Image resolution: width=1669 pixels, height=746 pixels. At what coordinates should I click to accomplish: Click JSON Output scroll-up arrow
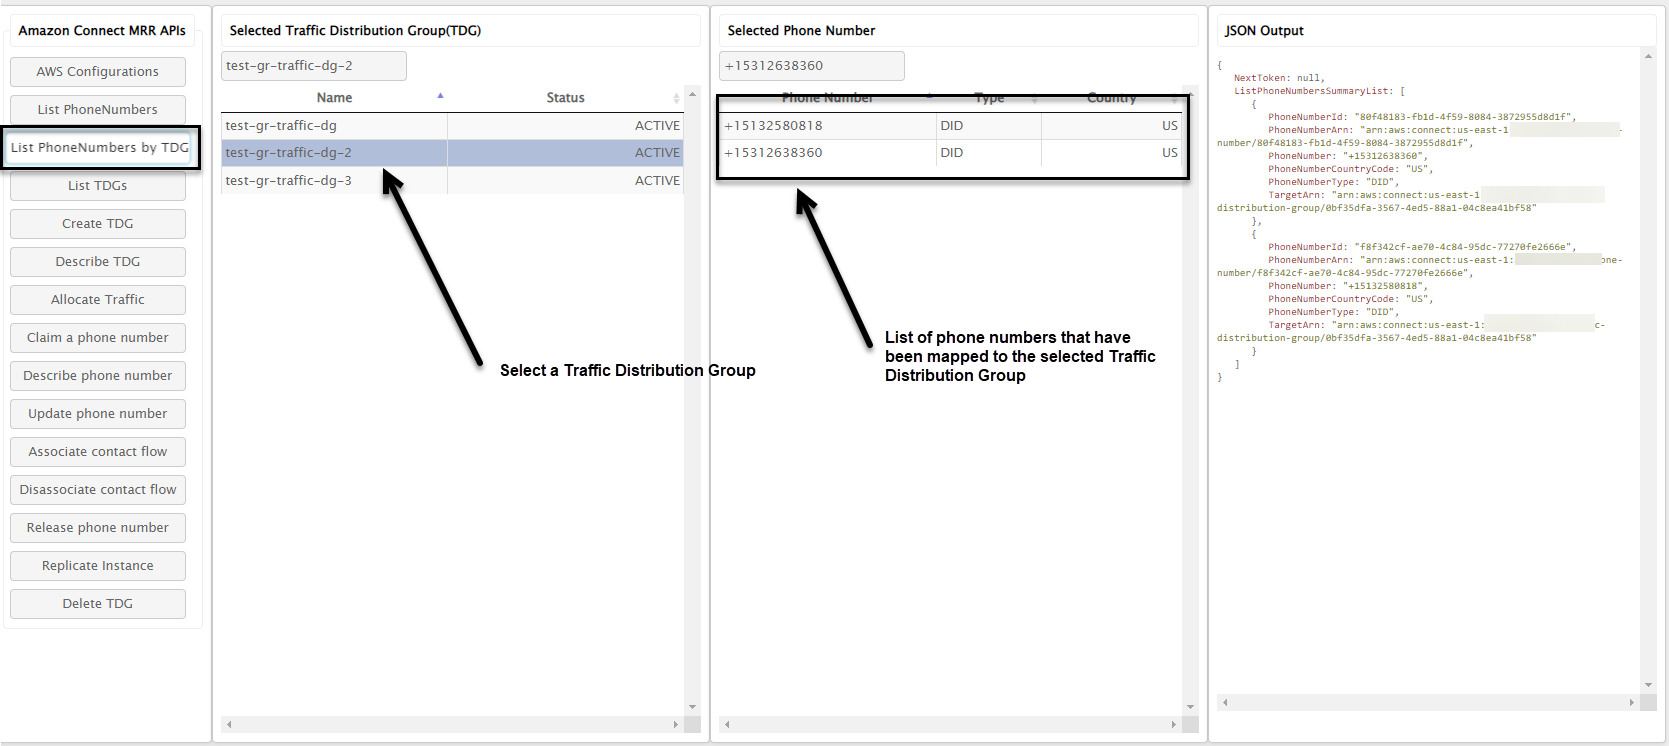tap(1648, 56)
